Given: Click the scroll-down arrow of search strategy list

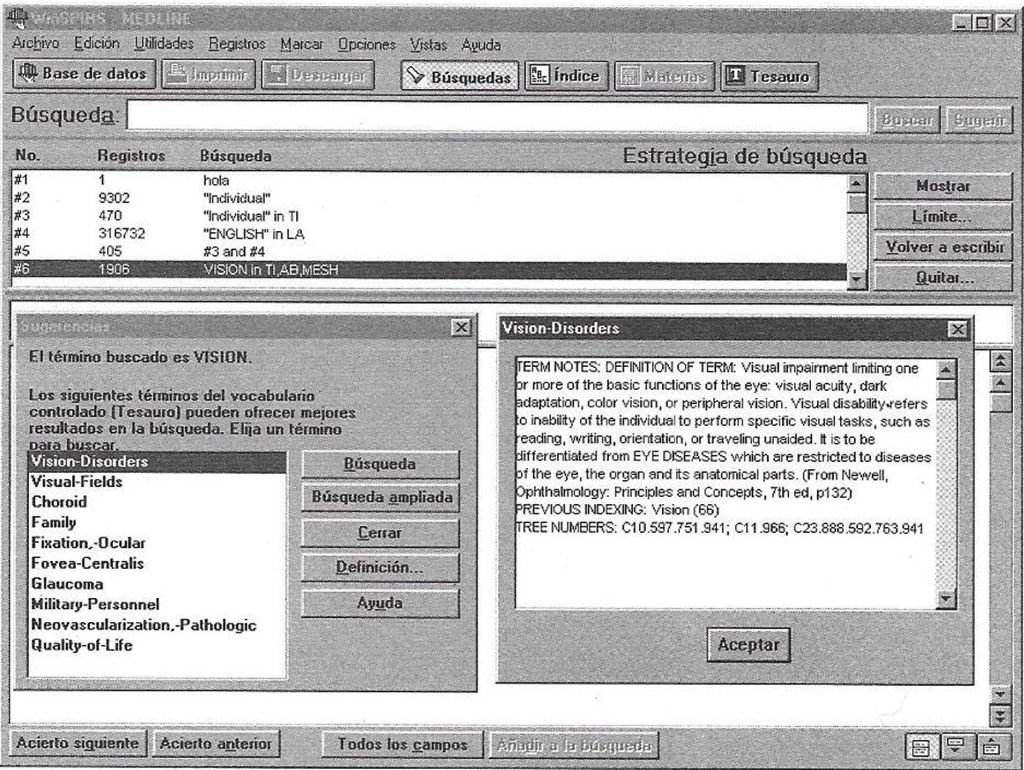Looking at the screenshot, I should click(856, 280).
